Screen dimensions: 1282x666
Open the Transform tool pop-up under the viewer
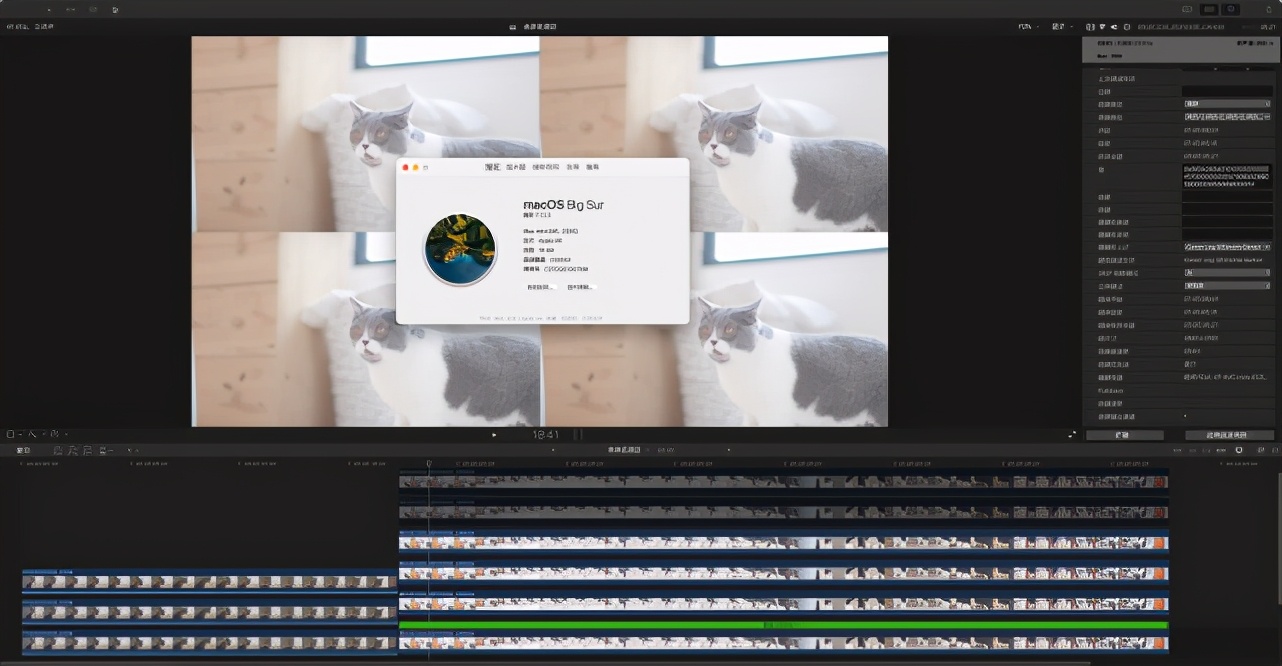click(11, 434)
